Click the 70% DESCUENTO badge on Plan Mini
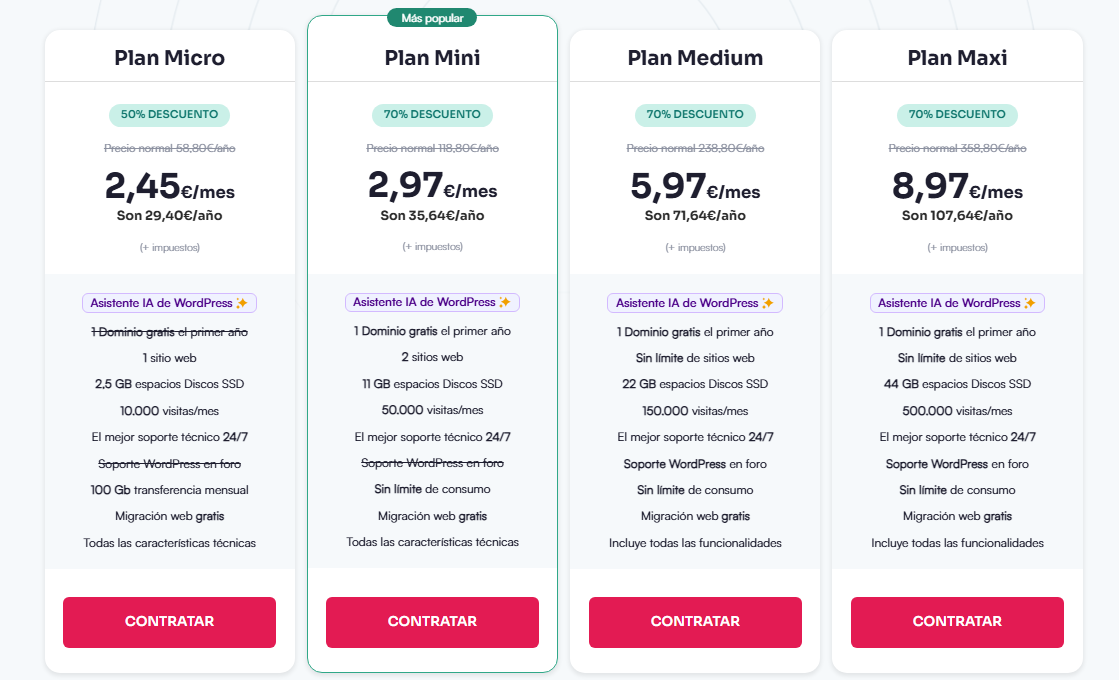This screenshot has width=1119, height=680. pos(432,115)
